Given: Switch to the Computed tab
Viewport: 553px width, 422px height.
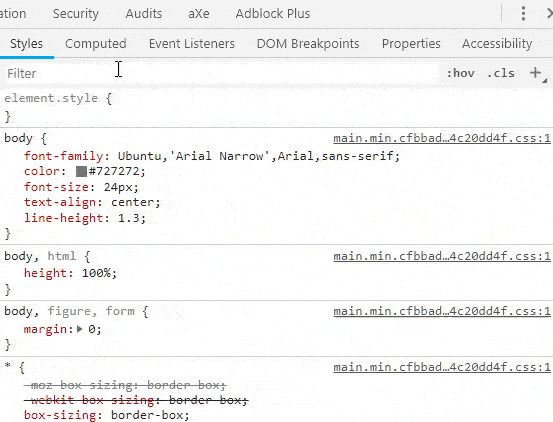Looking at the screenshot, I should pyautogui.click(x=96, y=44).
